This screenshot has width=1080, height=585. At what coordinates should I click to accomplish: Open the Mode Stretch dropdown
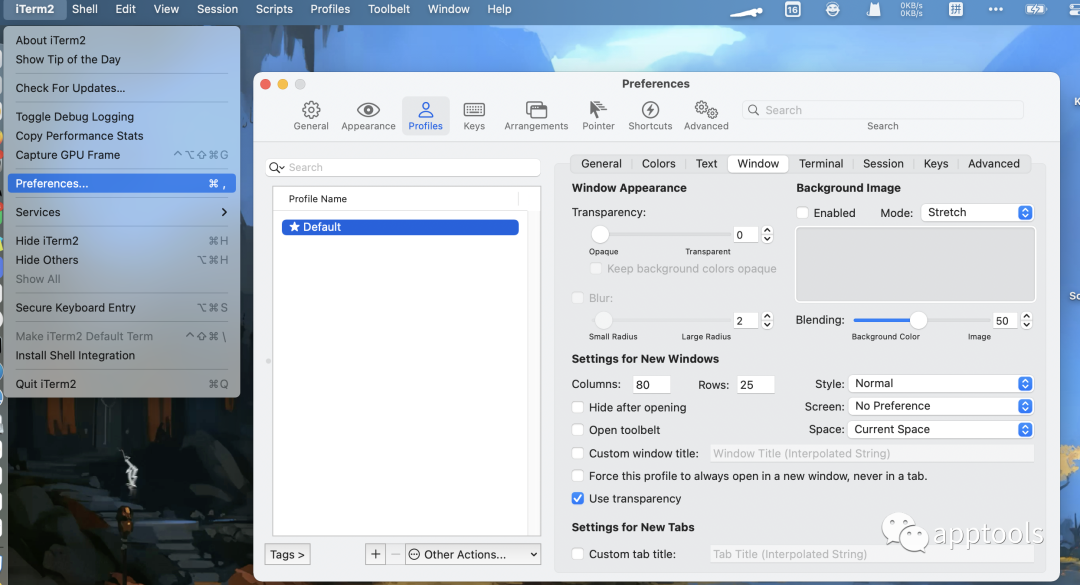(976, 213)
